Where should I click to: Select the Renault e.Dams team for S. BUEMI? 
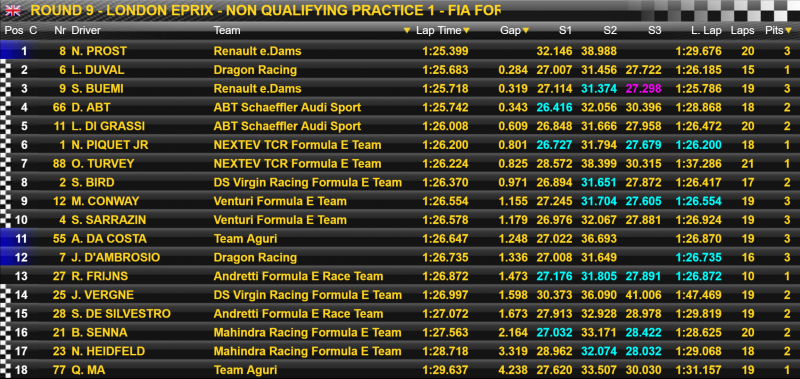(257, 89)
